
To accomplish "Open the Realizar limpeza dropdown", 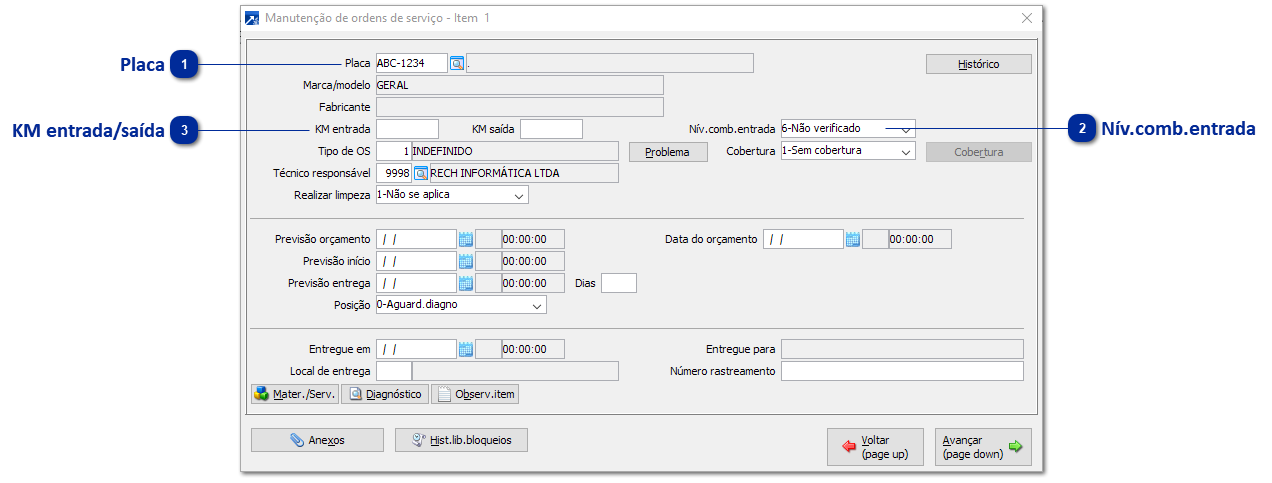I will click(519, 196).
